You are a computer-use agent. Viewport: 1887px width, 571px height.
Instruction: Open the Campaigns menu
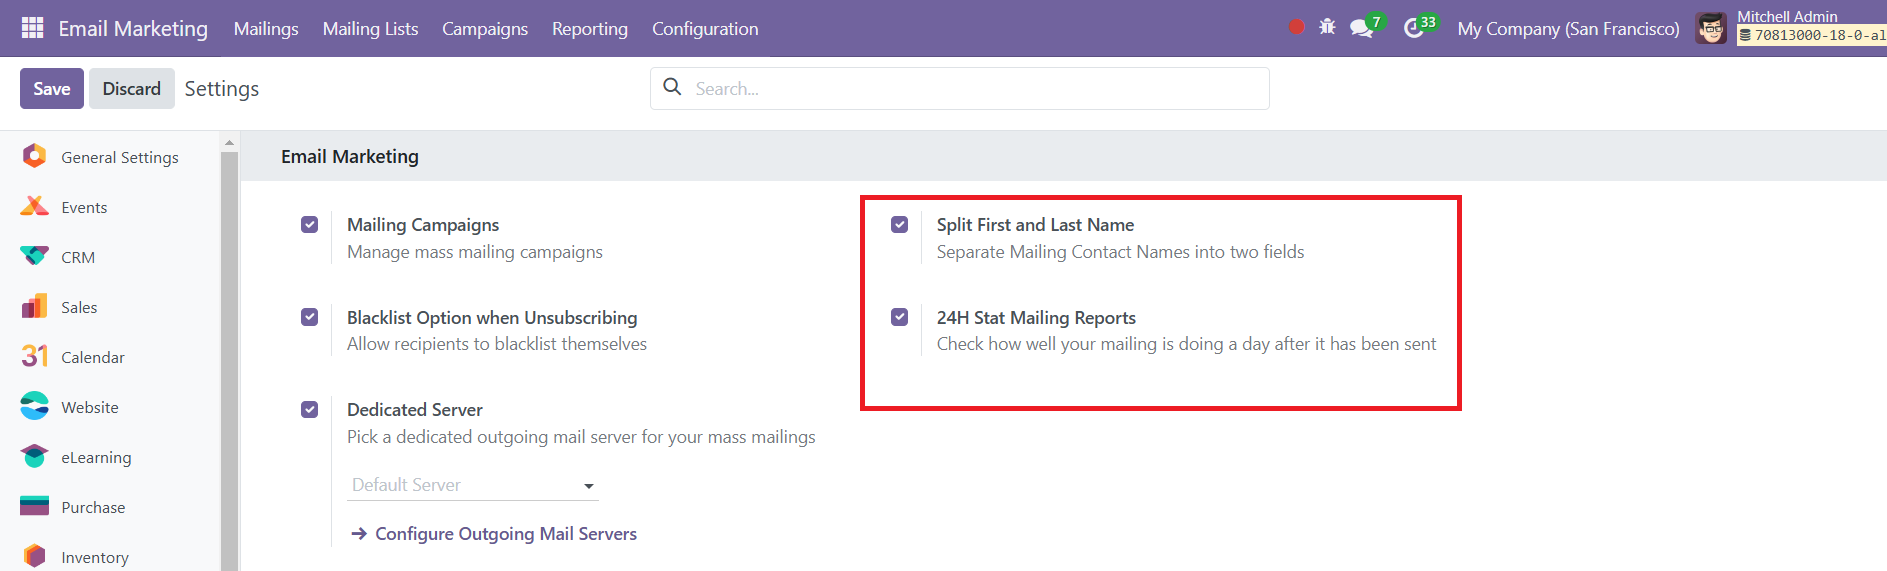click(x=485, y=29)
